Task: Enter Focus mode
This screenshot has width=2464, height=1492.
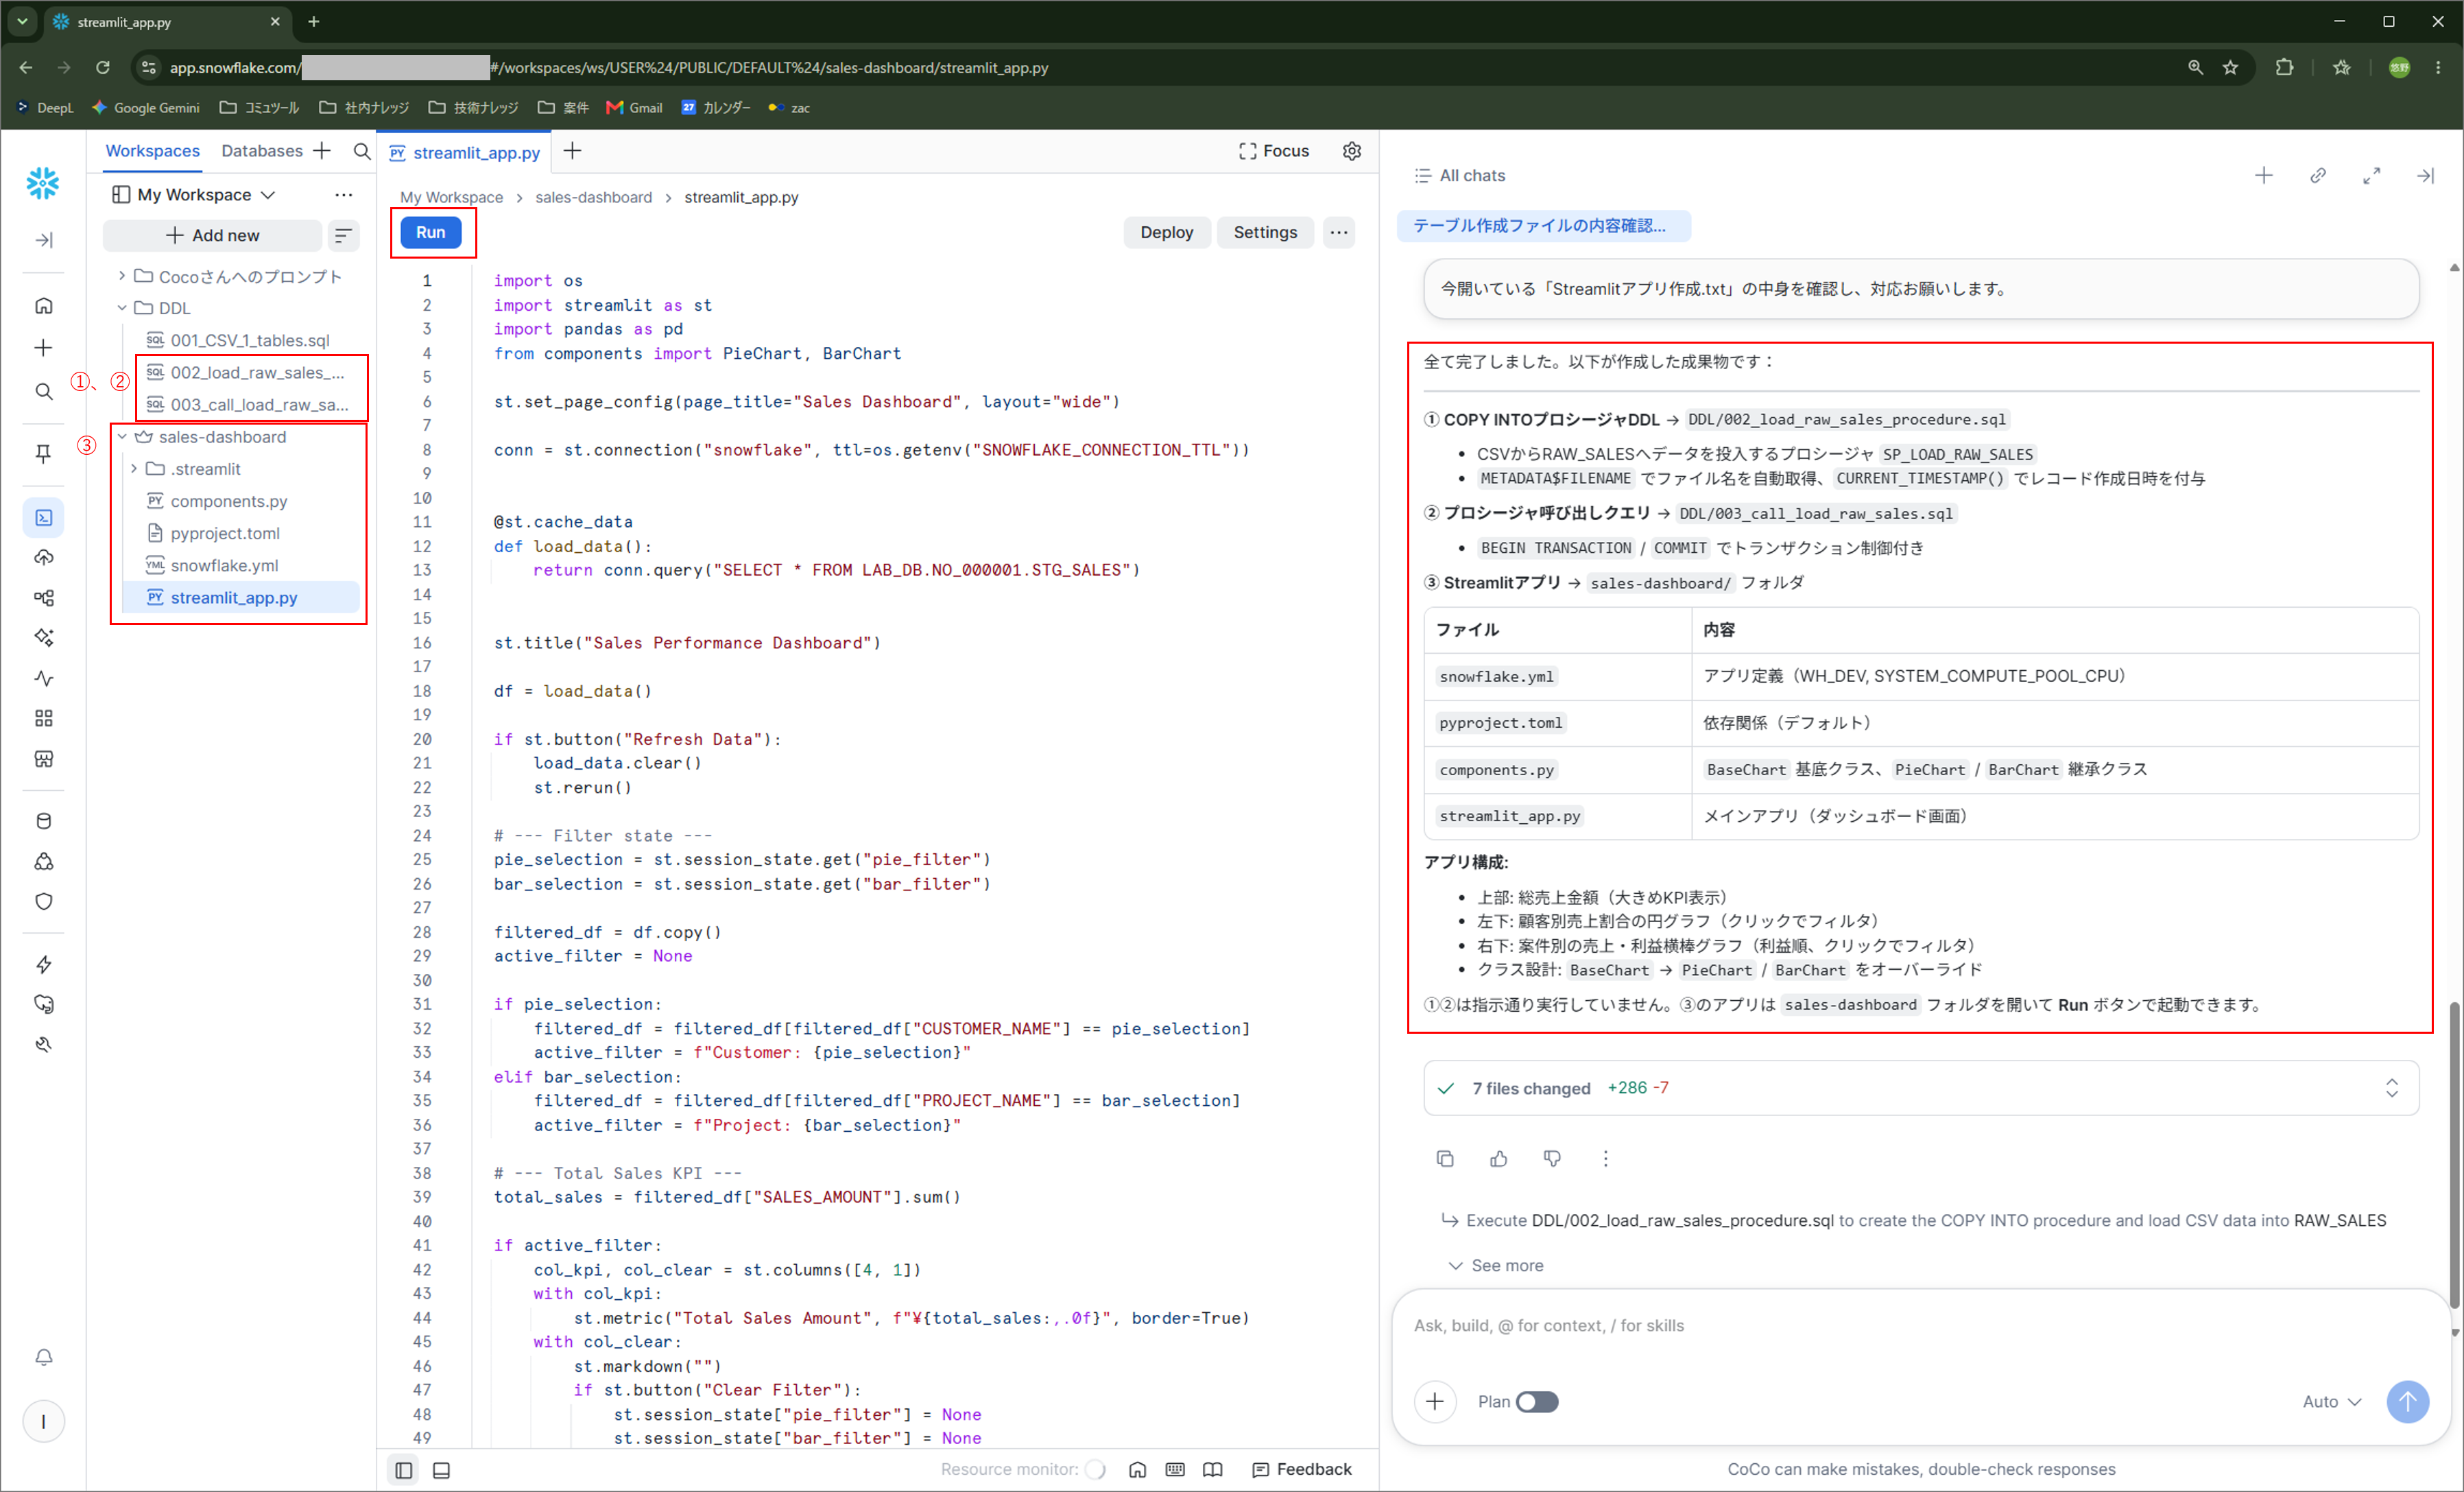Action: pyautogui.click(x=1274, y=151)
